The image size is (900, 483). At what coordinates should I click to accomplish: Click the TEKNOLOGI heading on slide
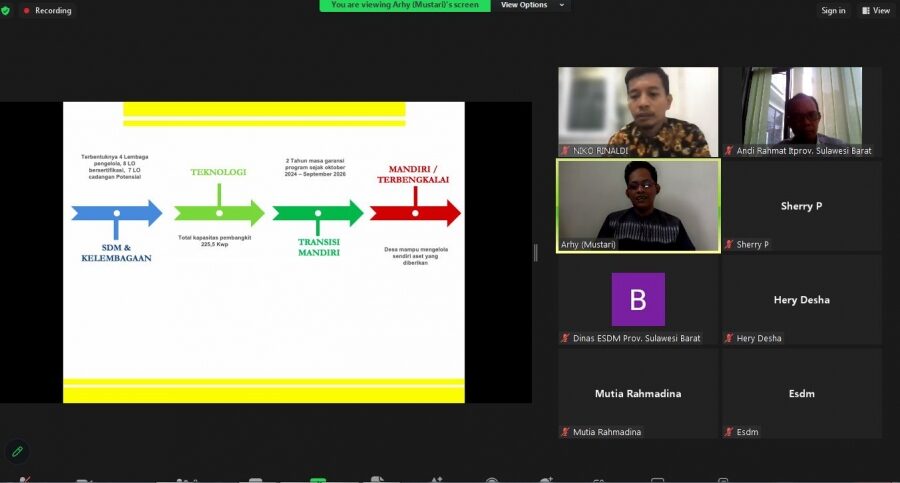click(x=218, y=172)
